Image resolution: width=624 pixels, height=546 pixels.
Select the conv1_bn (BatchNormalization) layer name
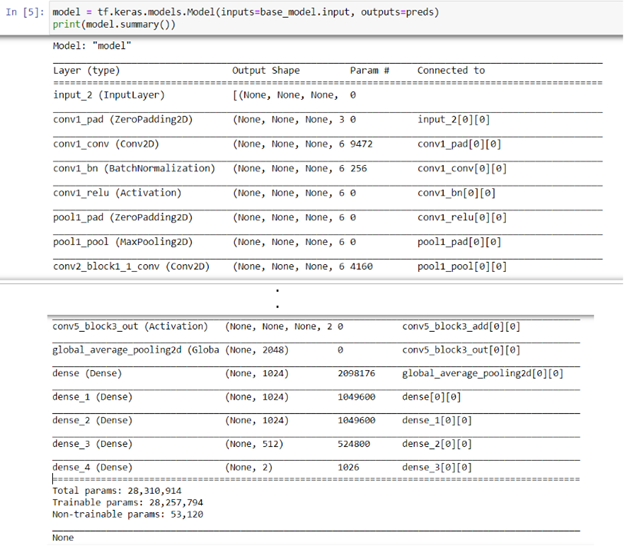click(x=134, y=169)
